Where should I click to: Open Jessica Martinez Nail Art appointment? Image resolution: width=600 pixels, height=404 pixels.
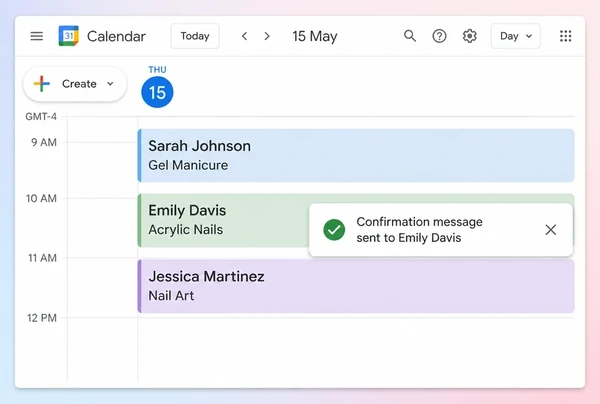[356, 286]
